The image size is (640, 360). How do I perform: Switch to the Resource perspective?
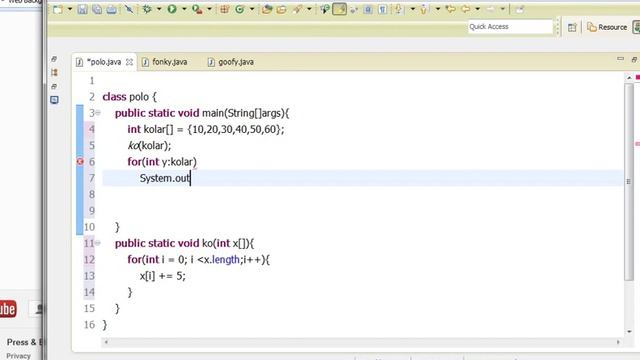pos(607,27)
